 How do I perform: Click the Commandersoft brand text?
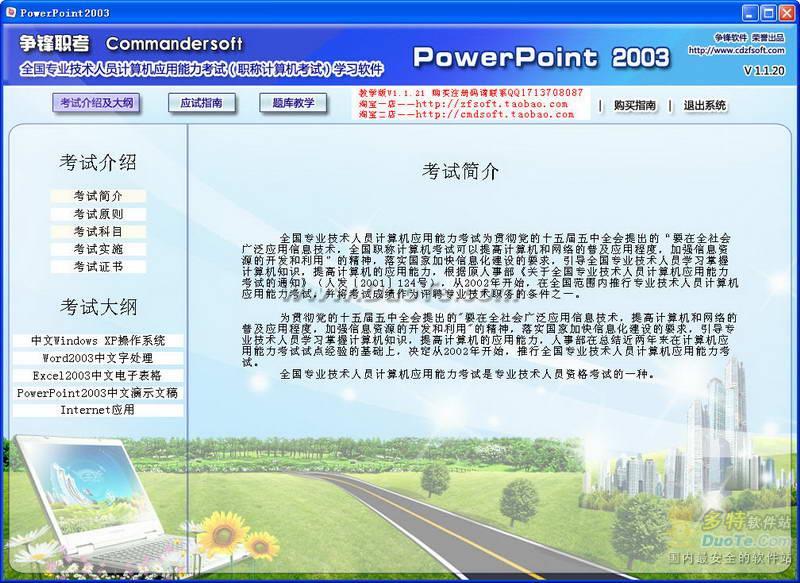pos(174,44)
